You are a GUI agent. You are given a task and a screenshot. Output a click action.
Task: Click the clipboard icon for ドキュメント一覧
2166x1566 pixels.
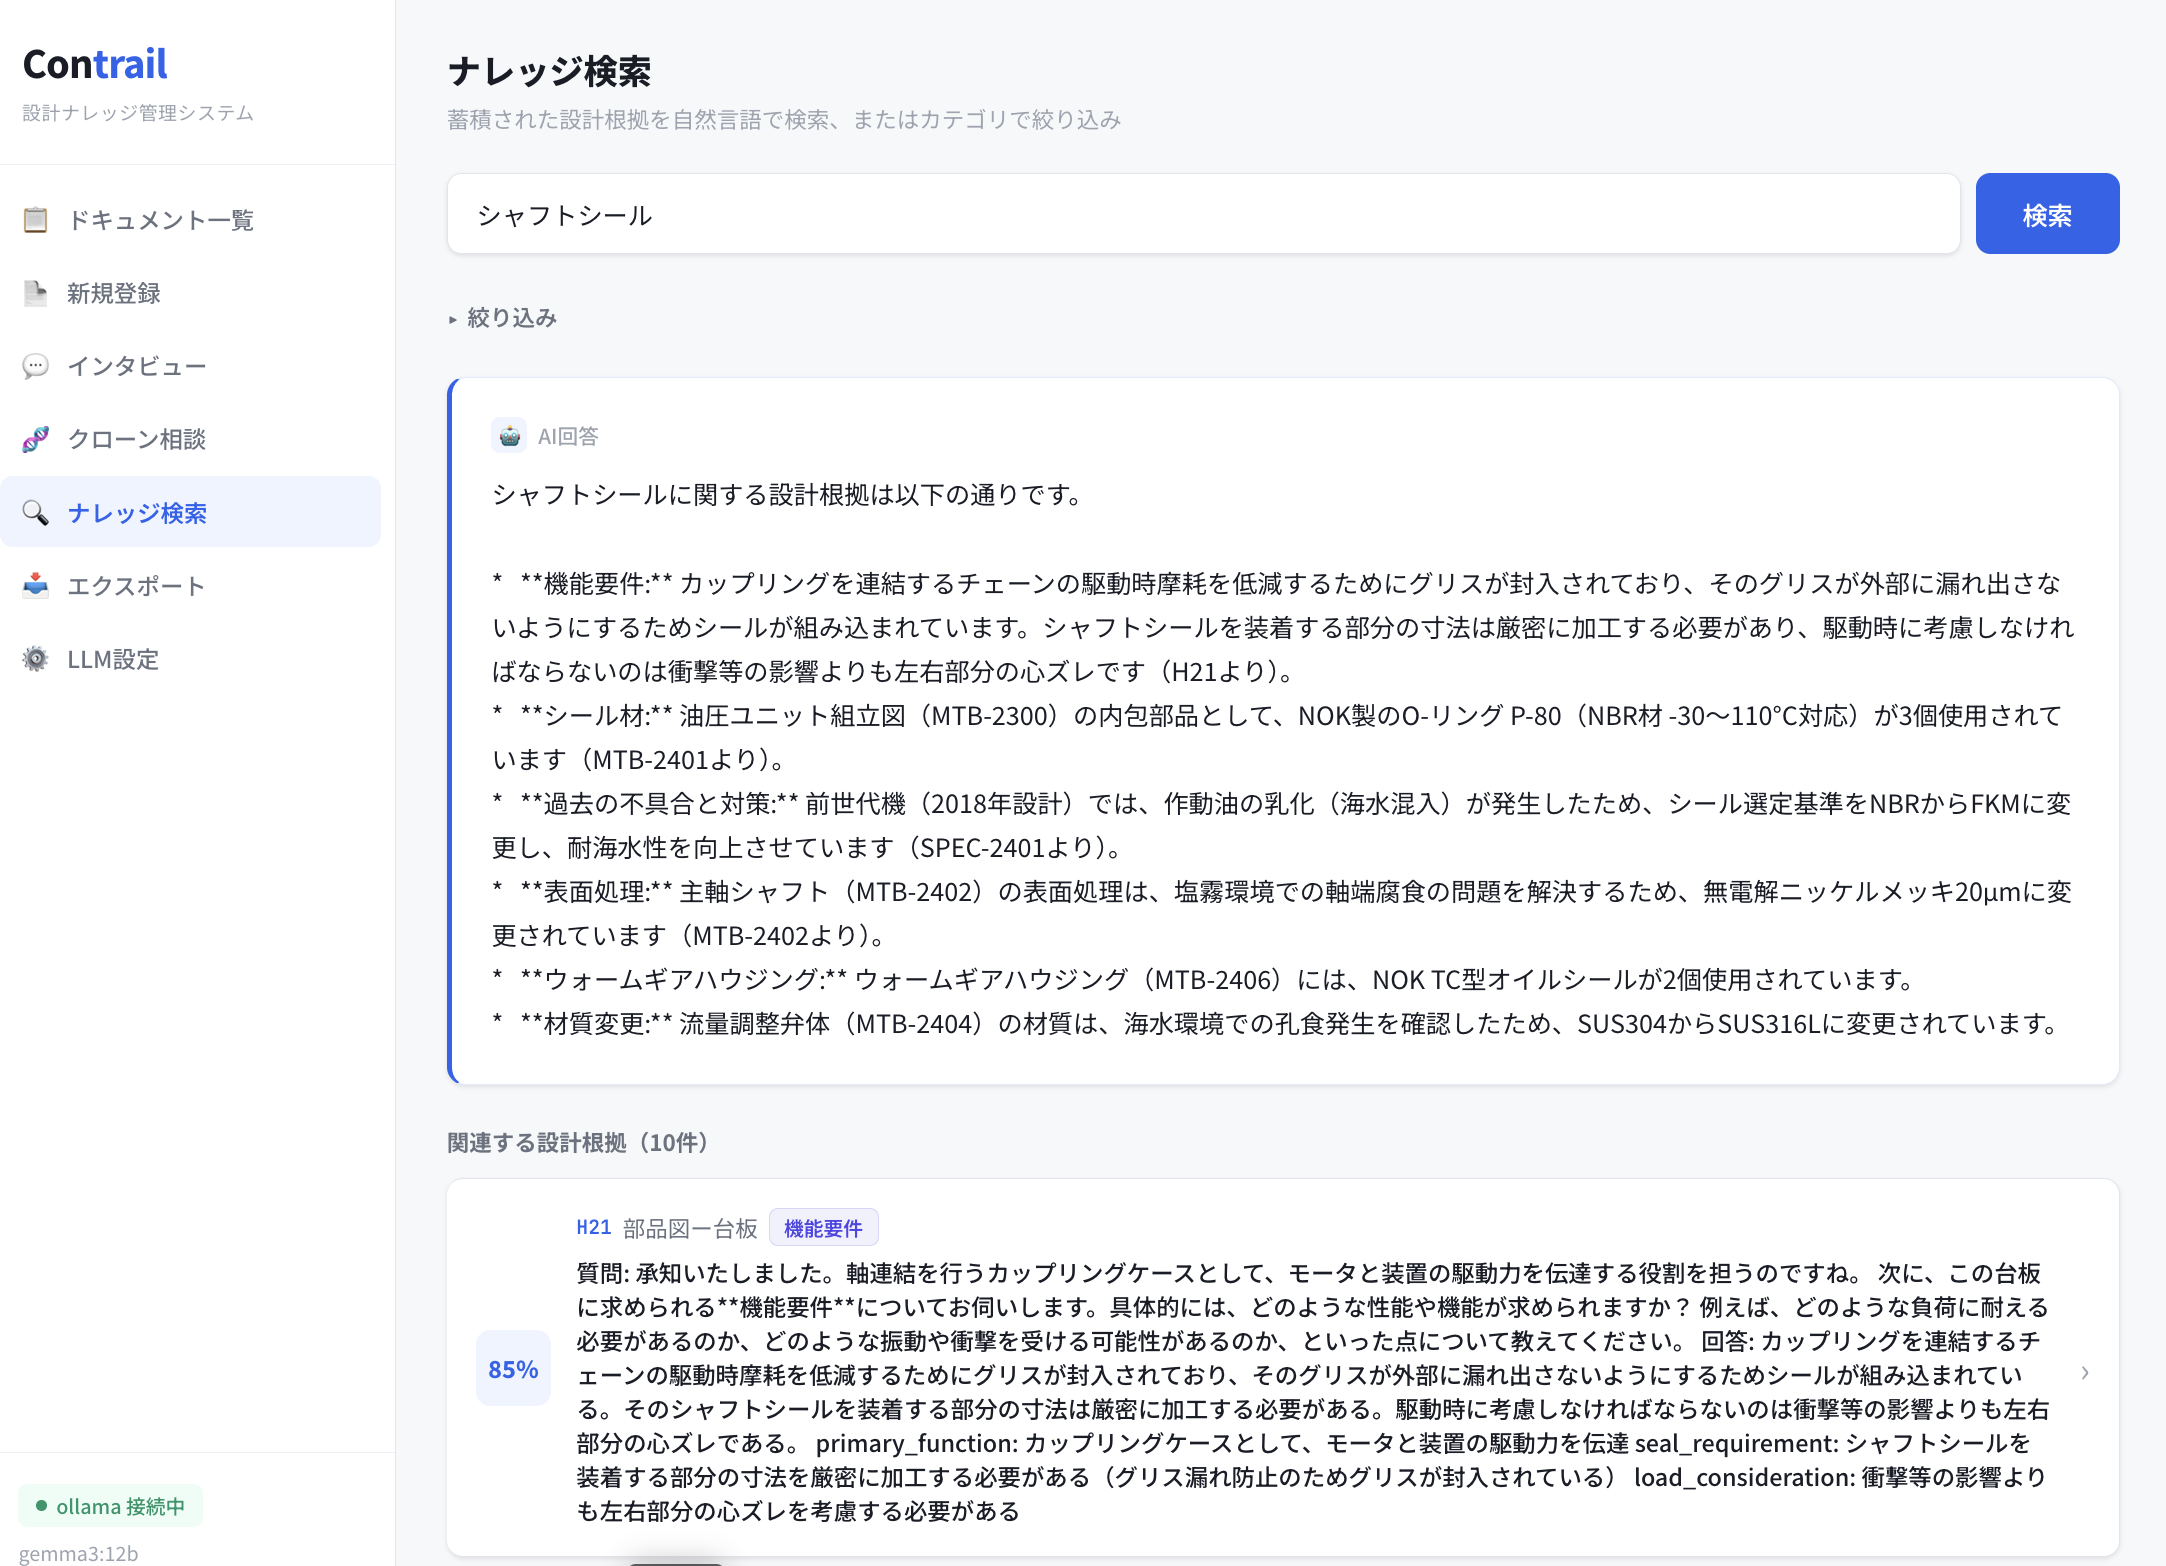click(35, 219)
